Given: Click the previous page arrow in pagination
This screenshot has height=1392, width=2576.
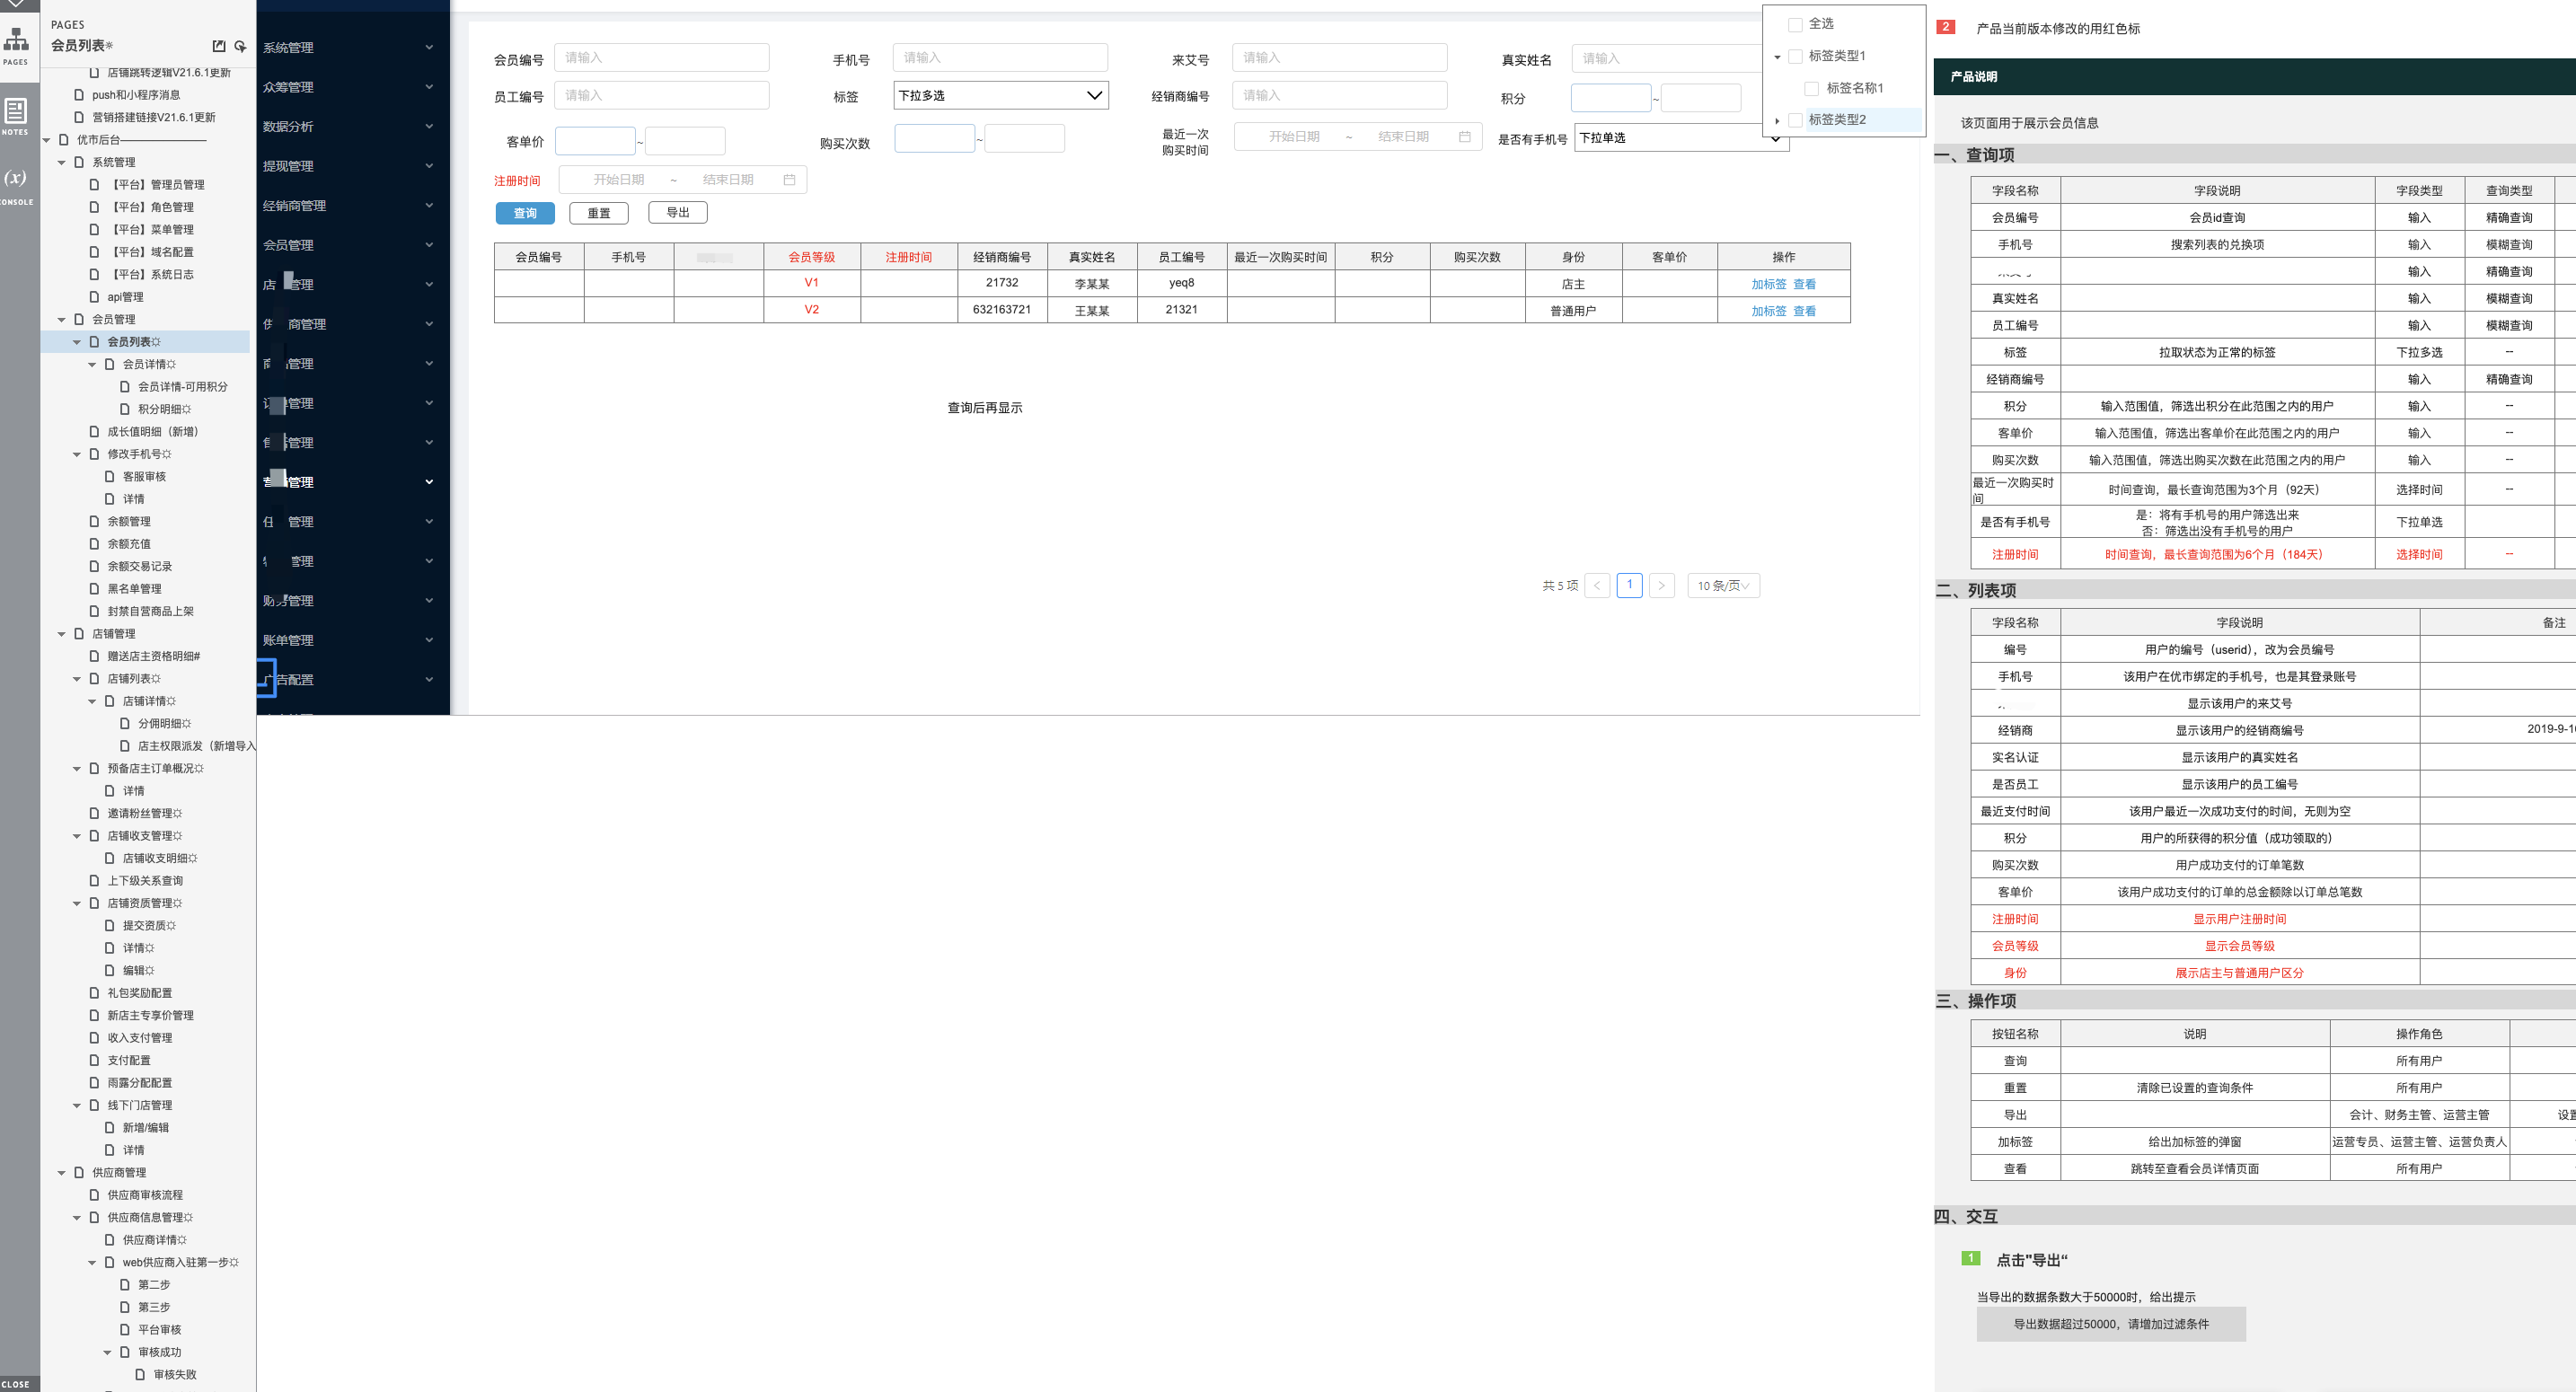Looking at the screenshot, I should 1597,586.
